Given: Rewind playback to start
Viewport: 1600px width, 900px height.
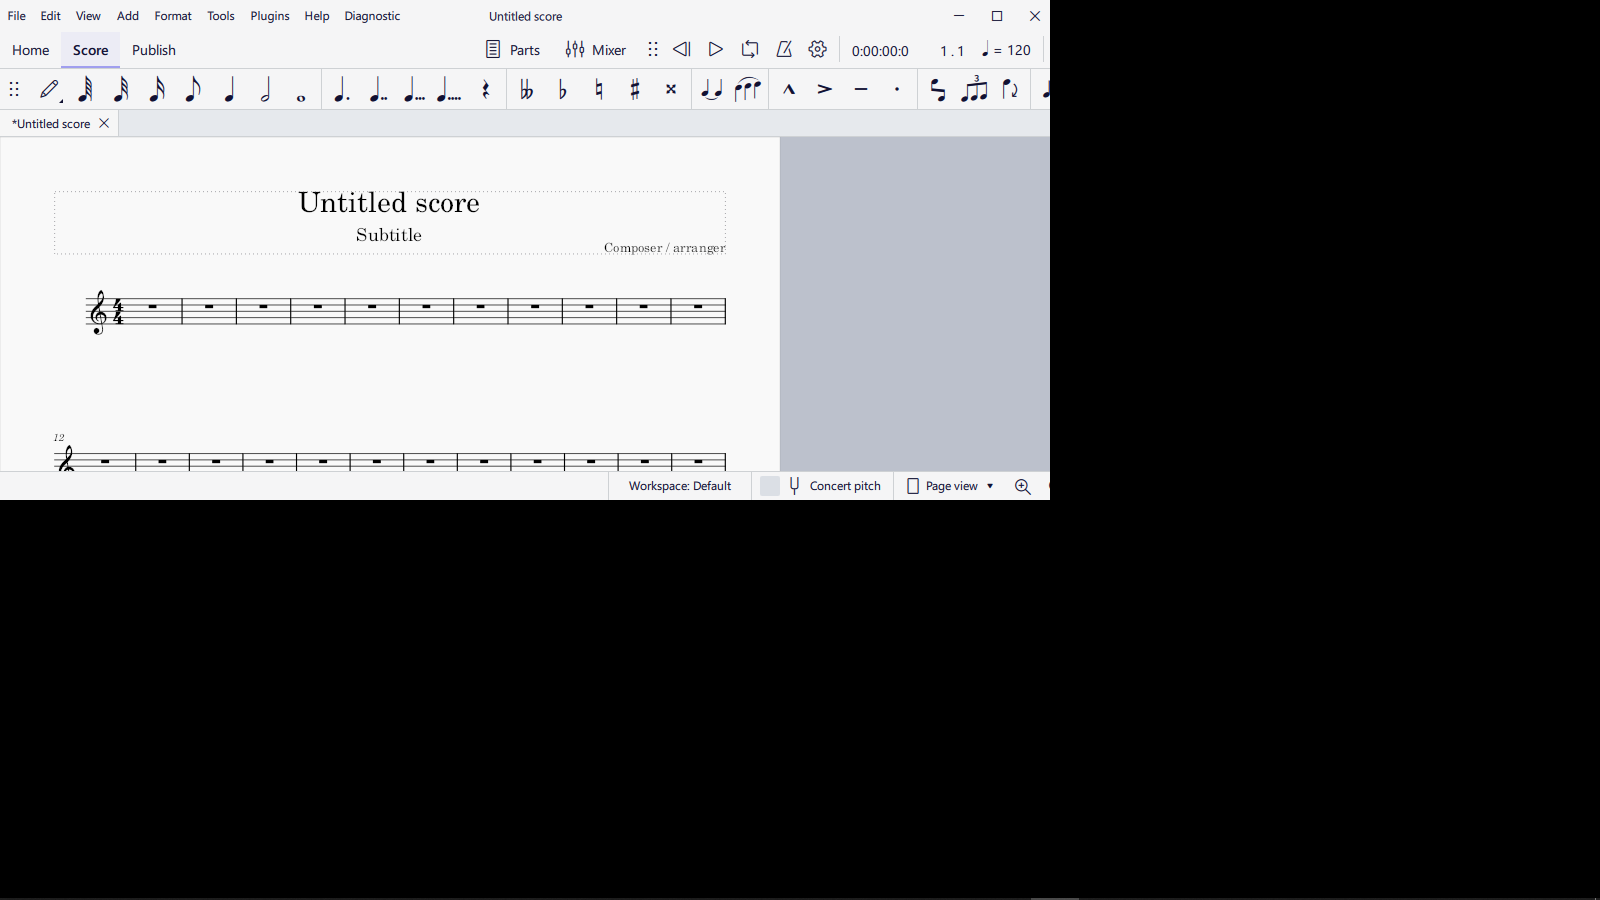Looking at the screenshot, I should pos(682,50).
